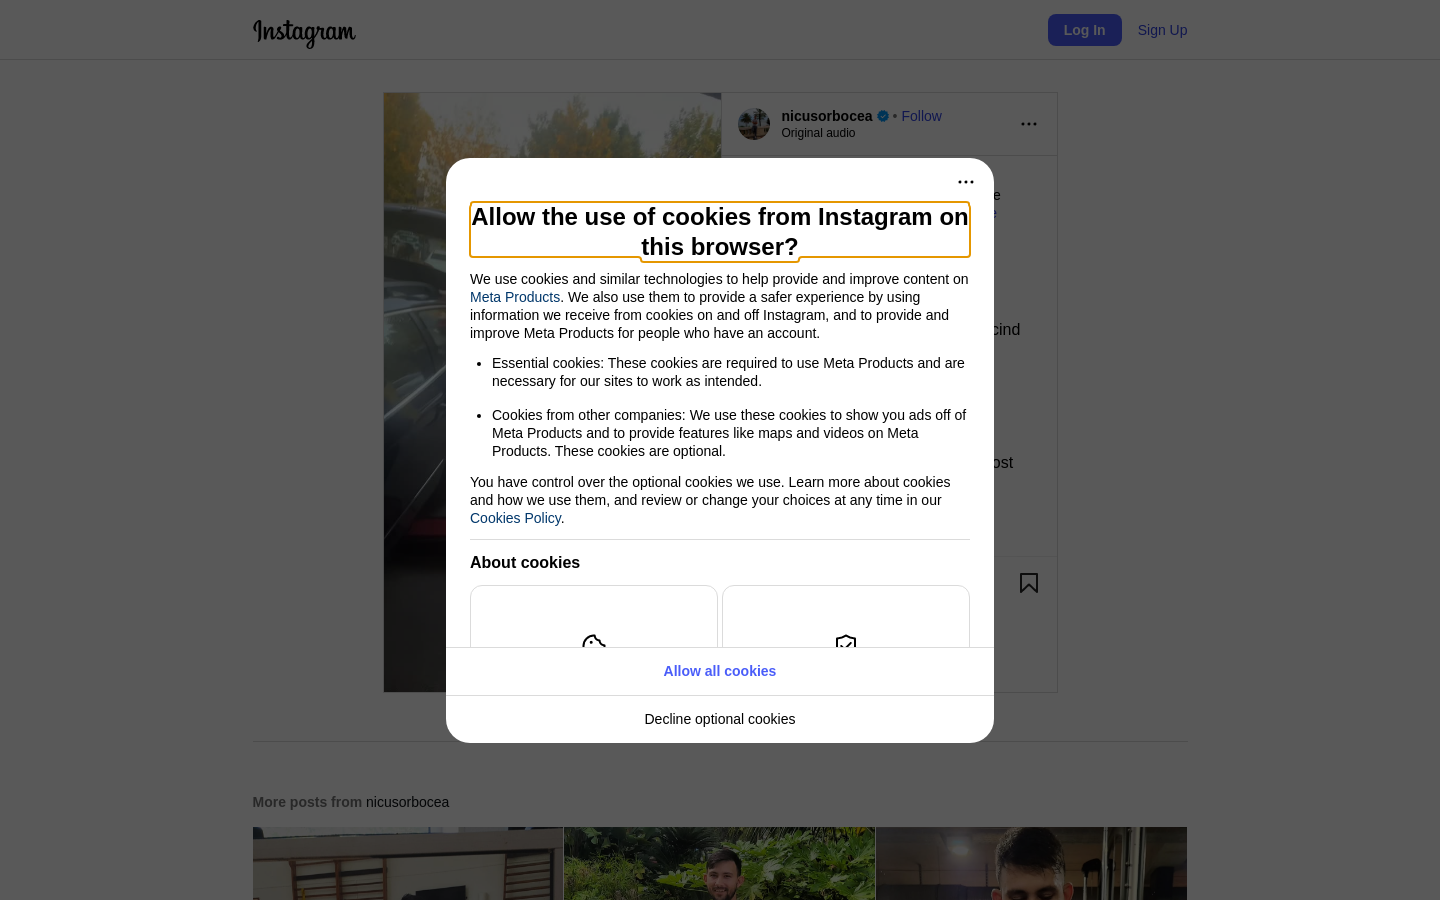The width and height of the screenshot is (1440, 900).
Task: Open the shield icon info card
Action: (846, 617)
